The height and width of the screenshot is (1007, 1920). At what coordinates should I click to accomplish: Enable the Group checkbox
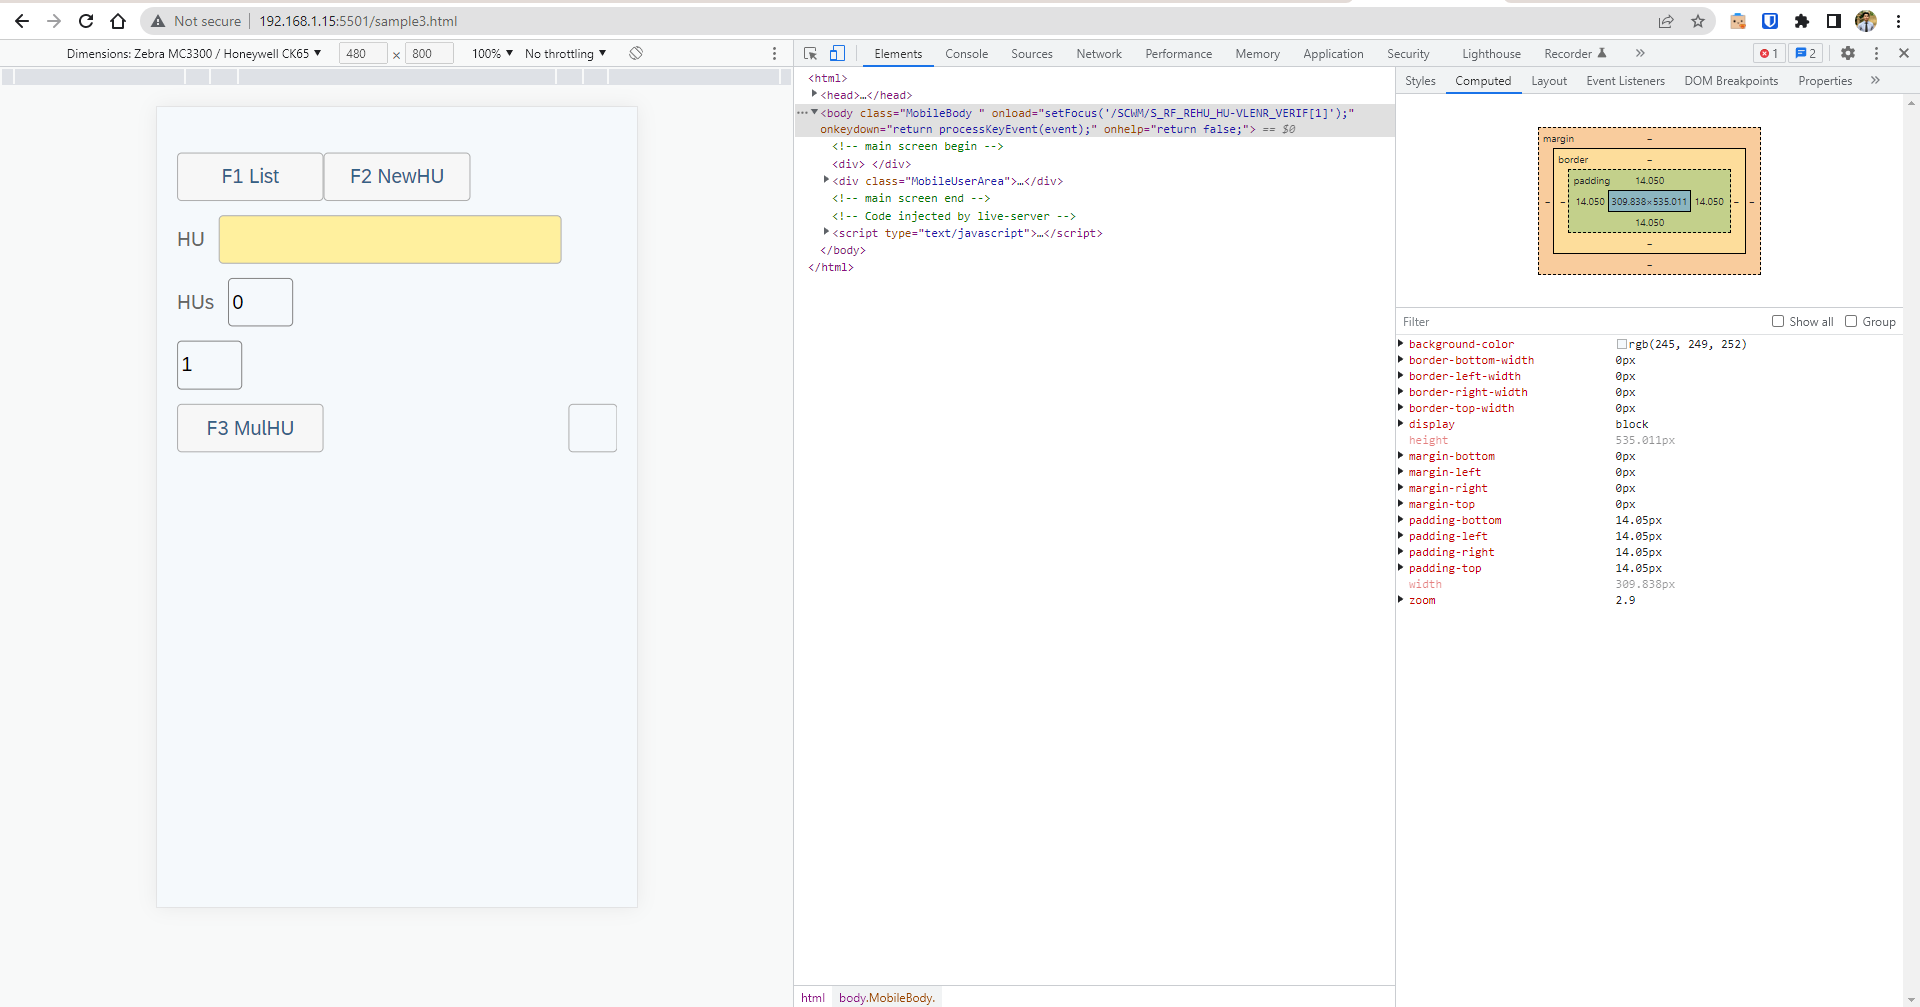(x=1852, y=321)
